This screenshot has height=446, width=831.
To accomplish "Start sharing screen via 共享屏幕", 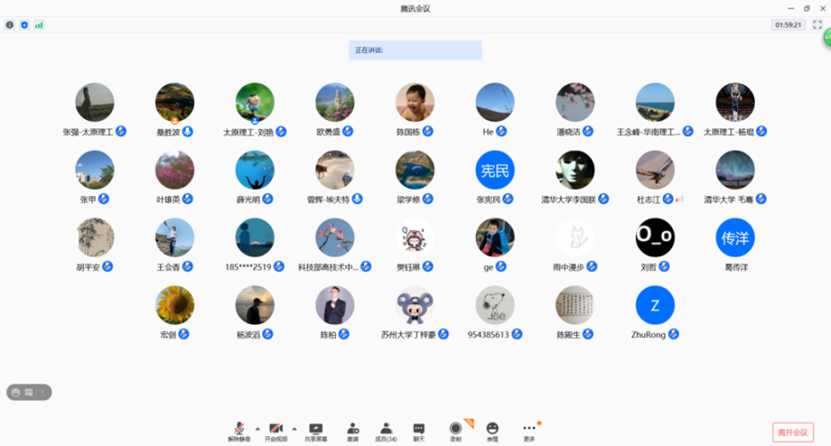I will 316,430.
